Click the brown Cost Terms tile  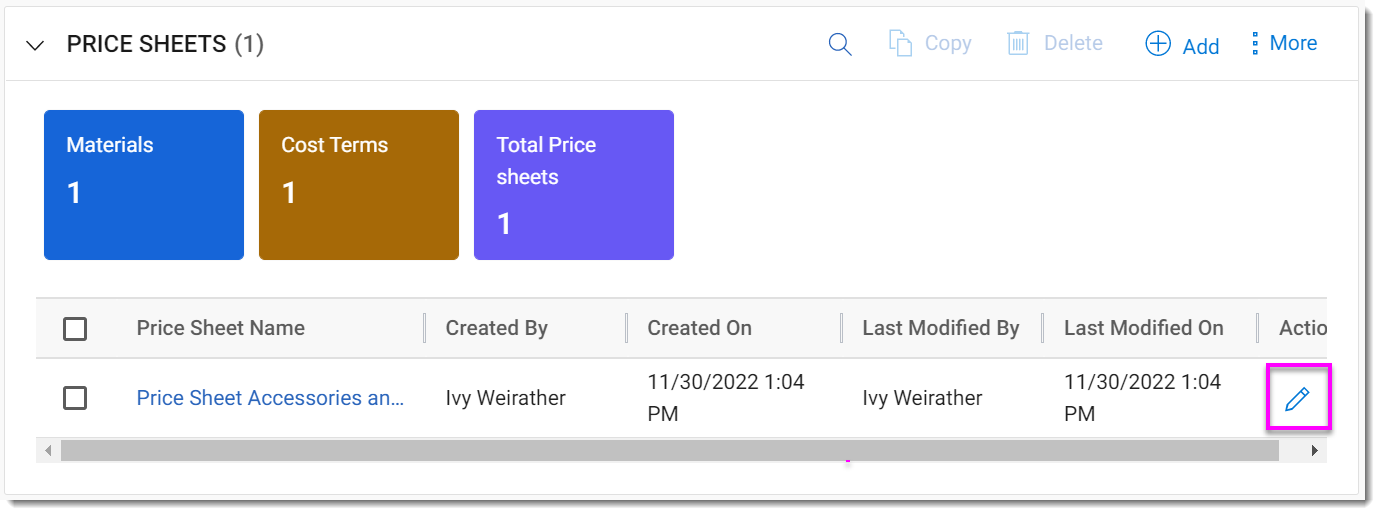[359, 185]
